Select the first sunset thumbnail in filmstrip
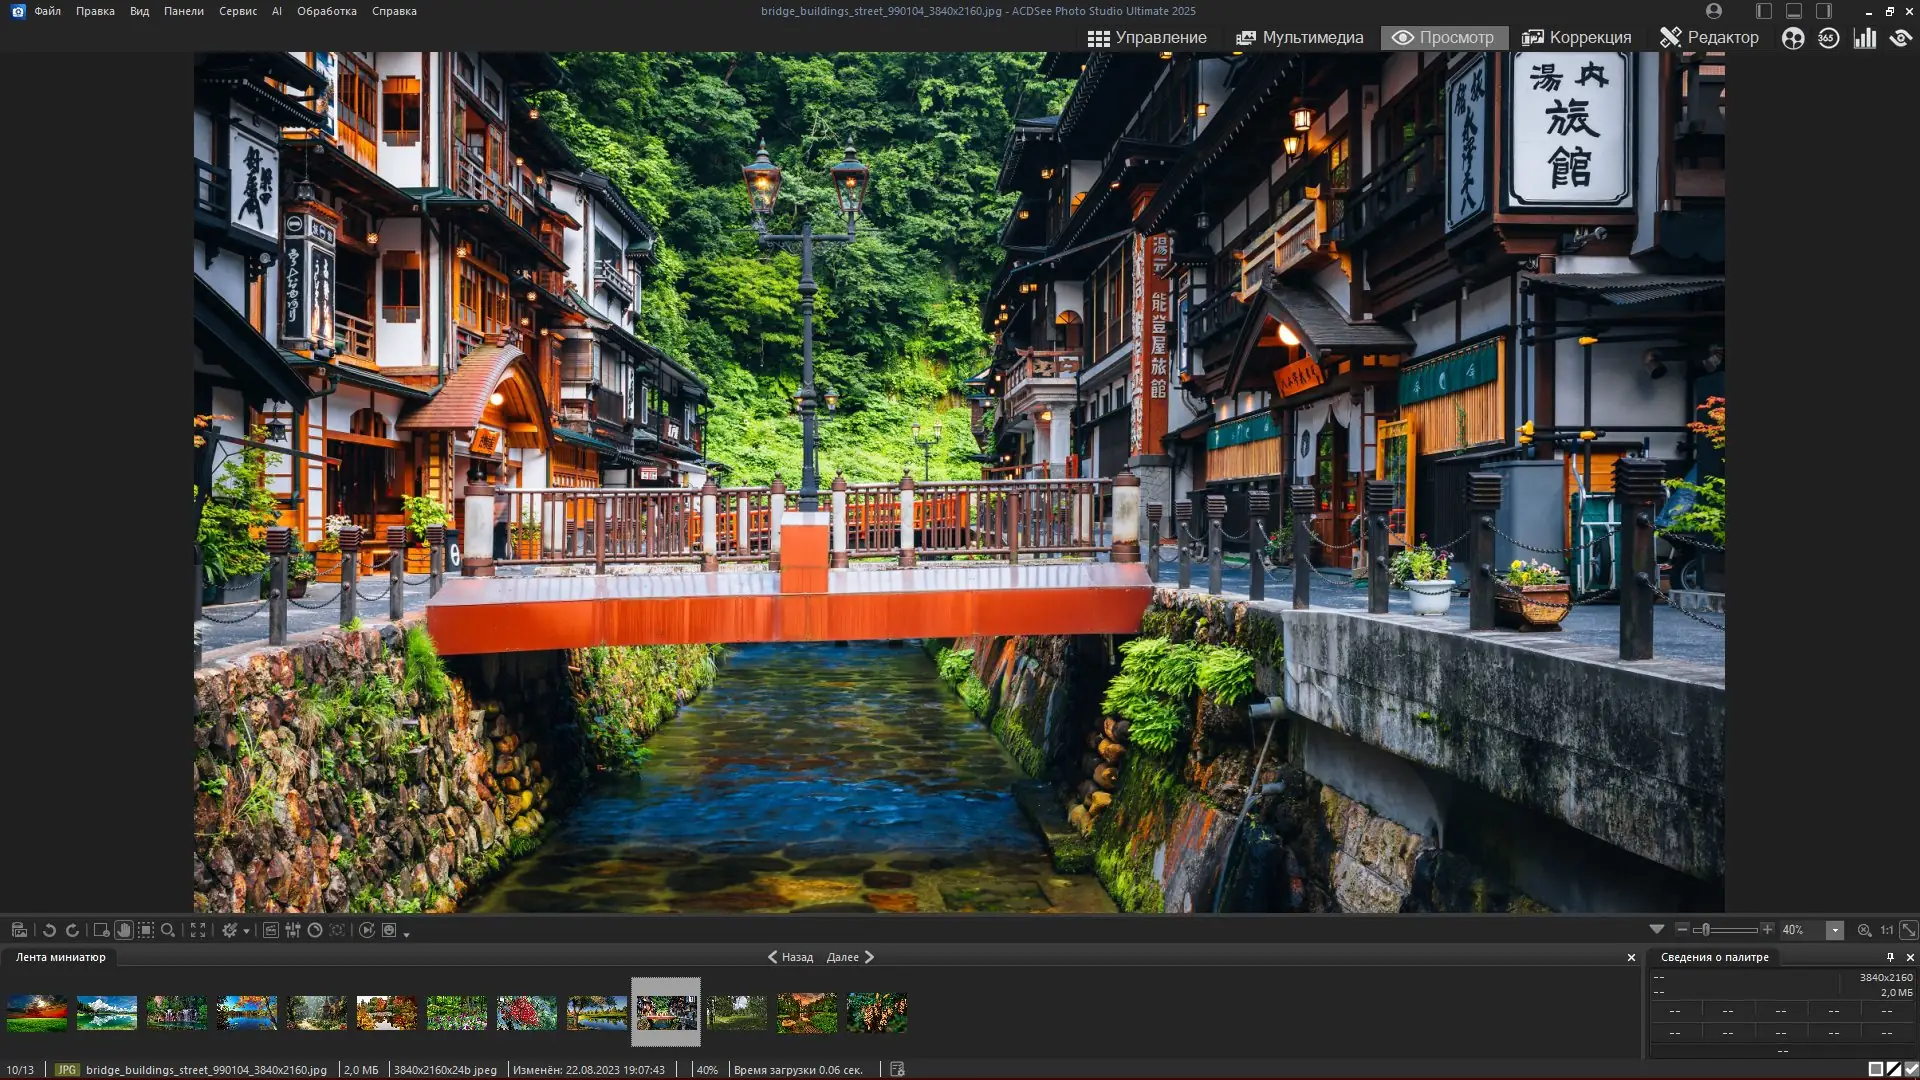The image size is (1920, 1080). [x=37, y=1012]
